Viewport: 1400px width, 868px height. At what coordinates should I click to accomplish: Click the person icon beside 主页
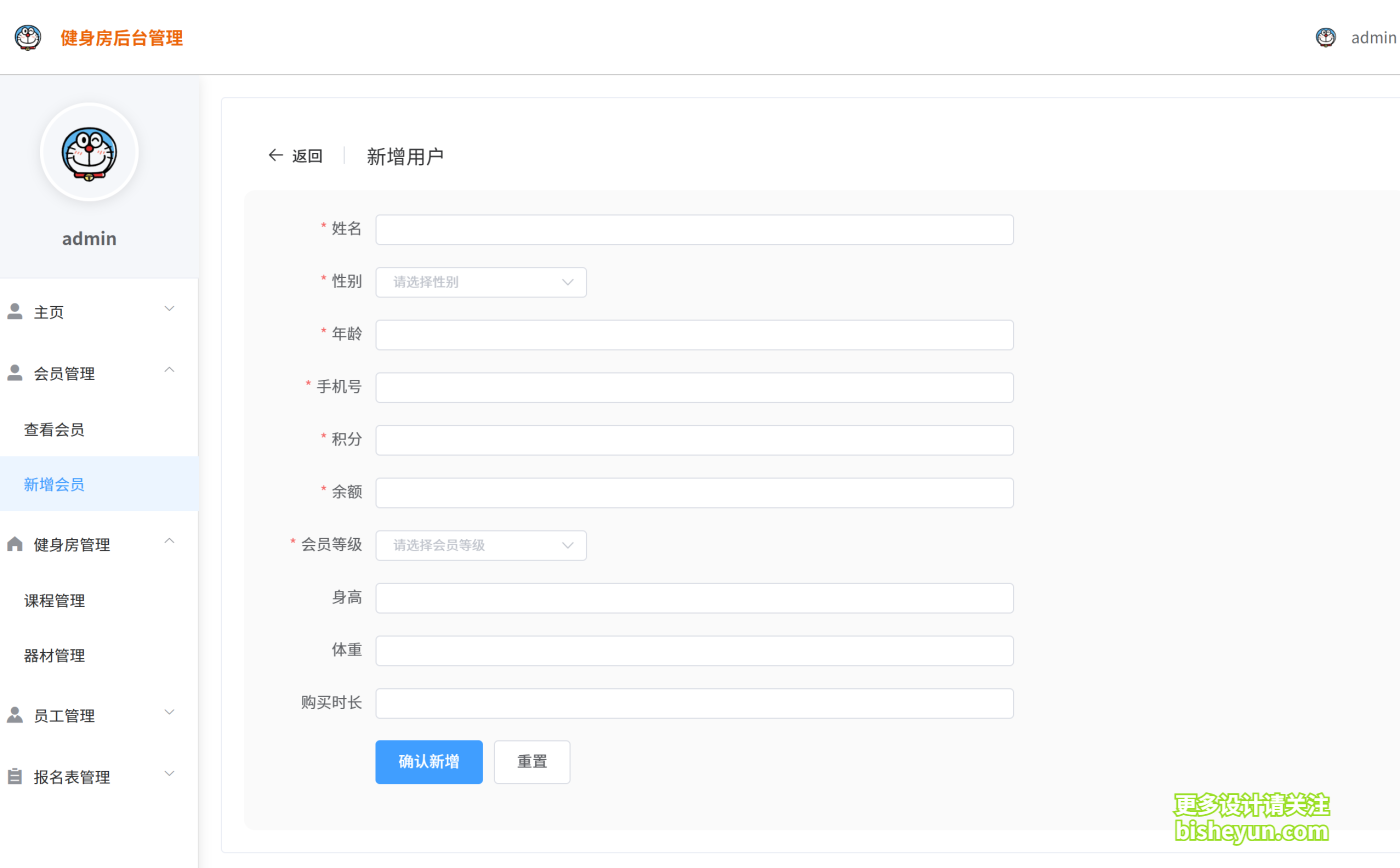click(x=15, y=311)
